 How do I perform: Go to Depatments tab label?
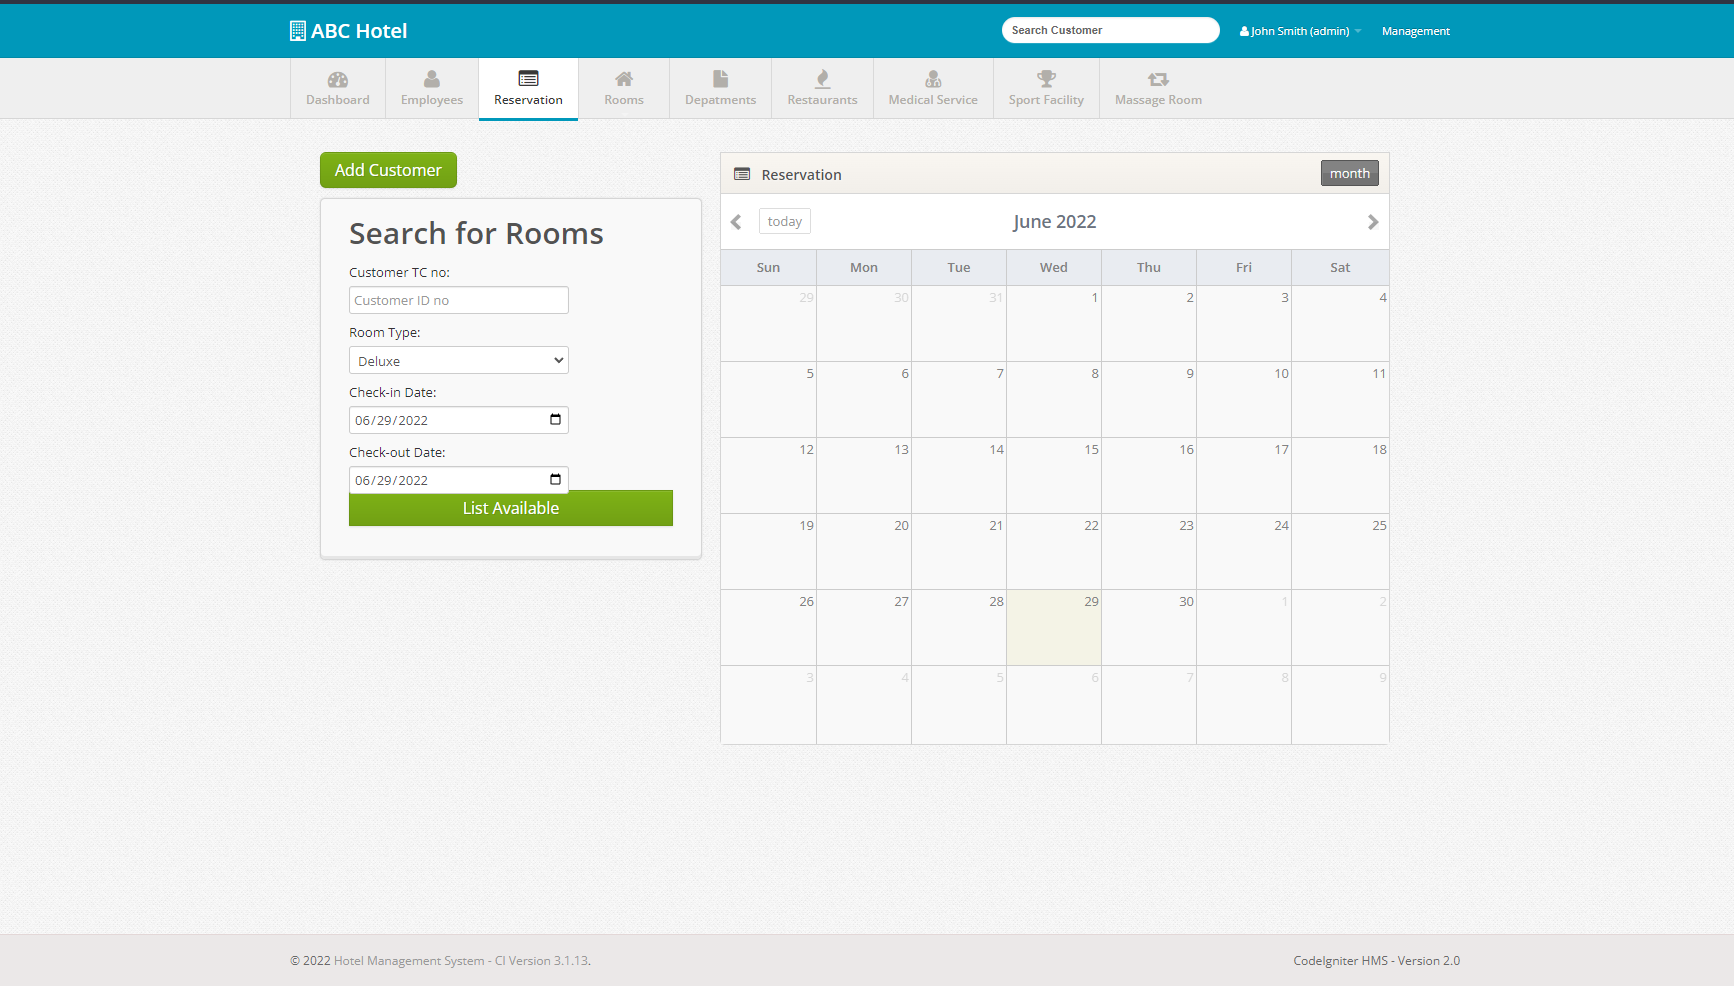[x=720, y=100]
